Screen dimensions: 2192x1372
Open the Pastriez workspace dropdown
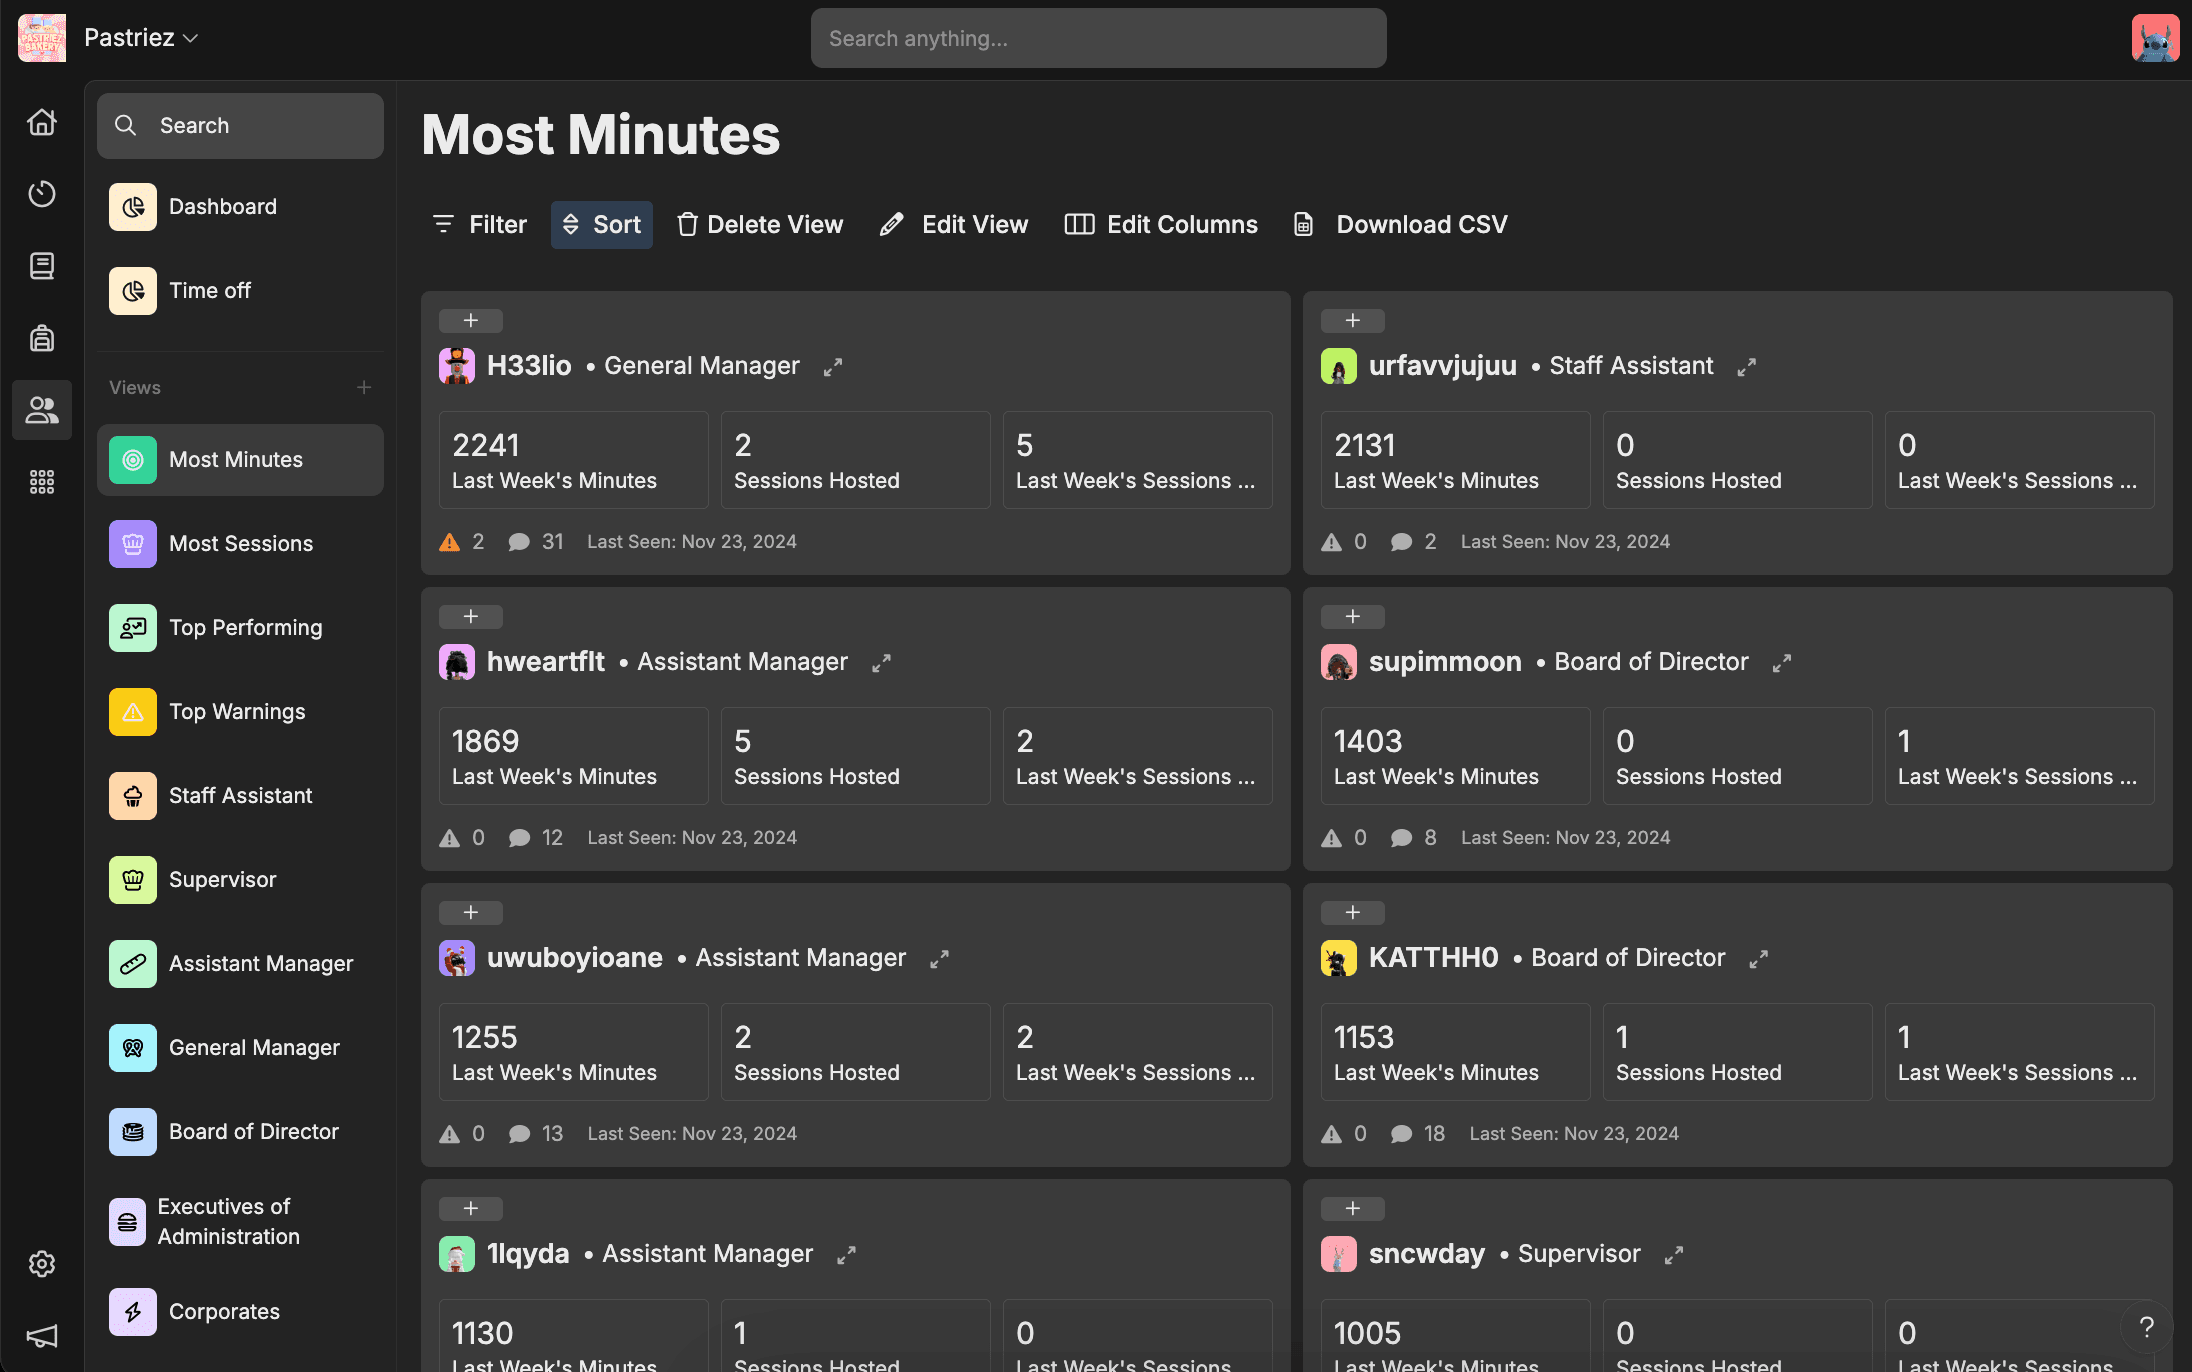[x=141, y=38]
